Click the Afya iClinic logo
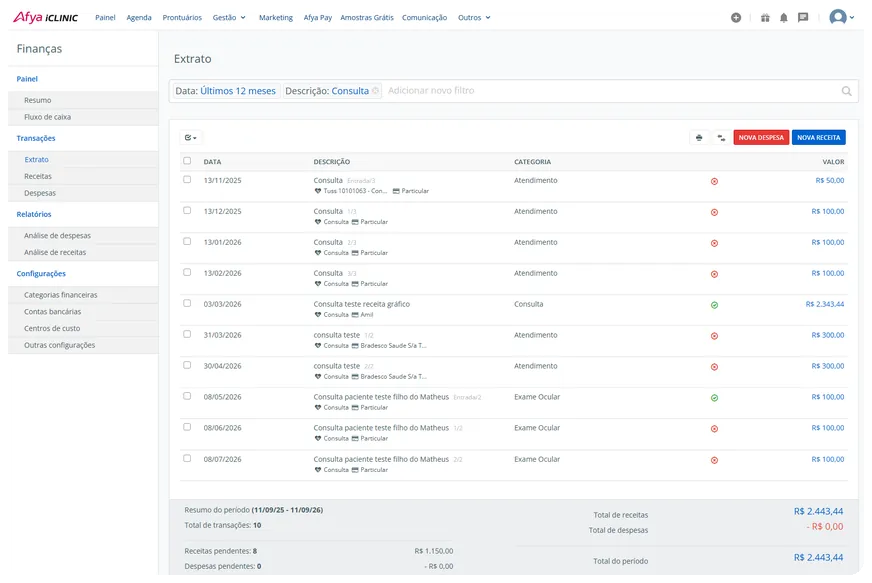This screenshot has width=872, height=583. (46, 17)
